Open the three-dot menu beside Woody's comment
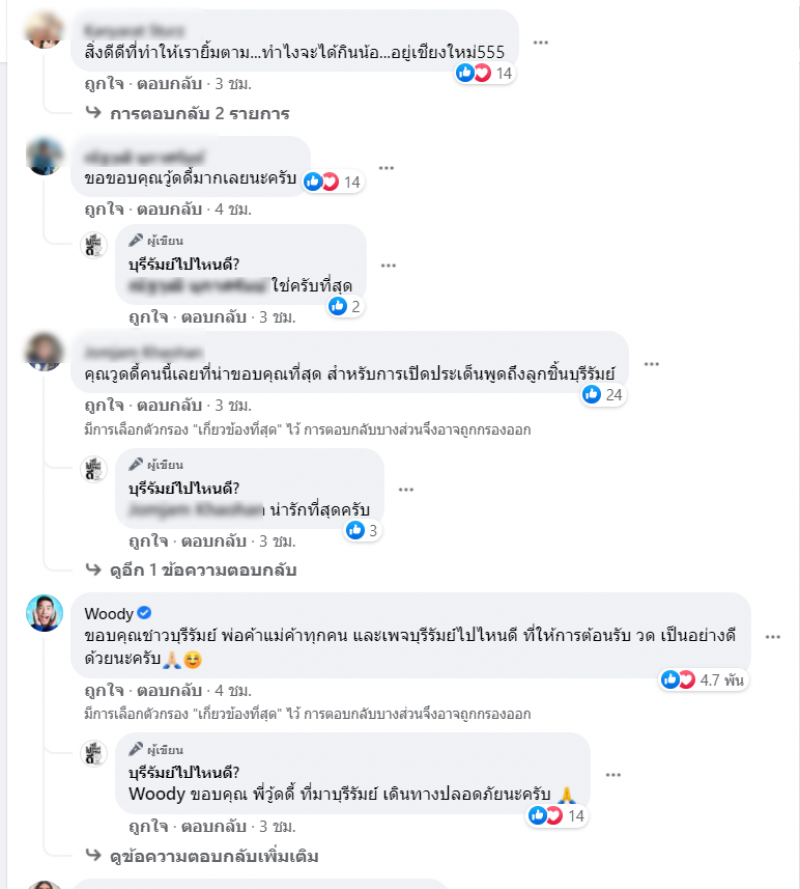Viewport: 800px width, 889px height. (x=773, y=637)
